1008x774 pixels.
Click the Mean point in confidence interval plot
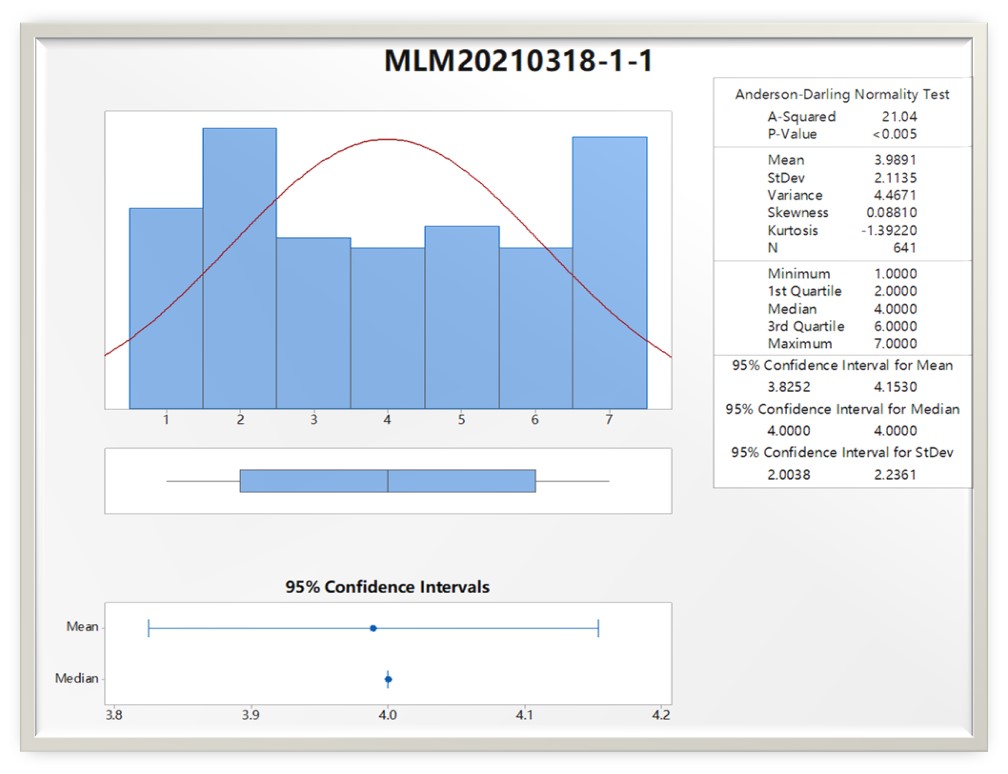click(x=373, y=628)
